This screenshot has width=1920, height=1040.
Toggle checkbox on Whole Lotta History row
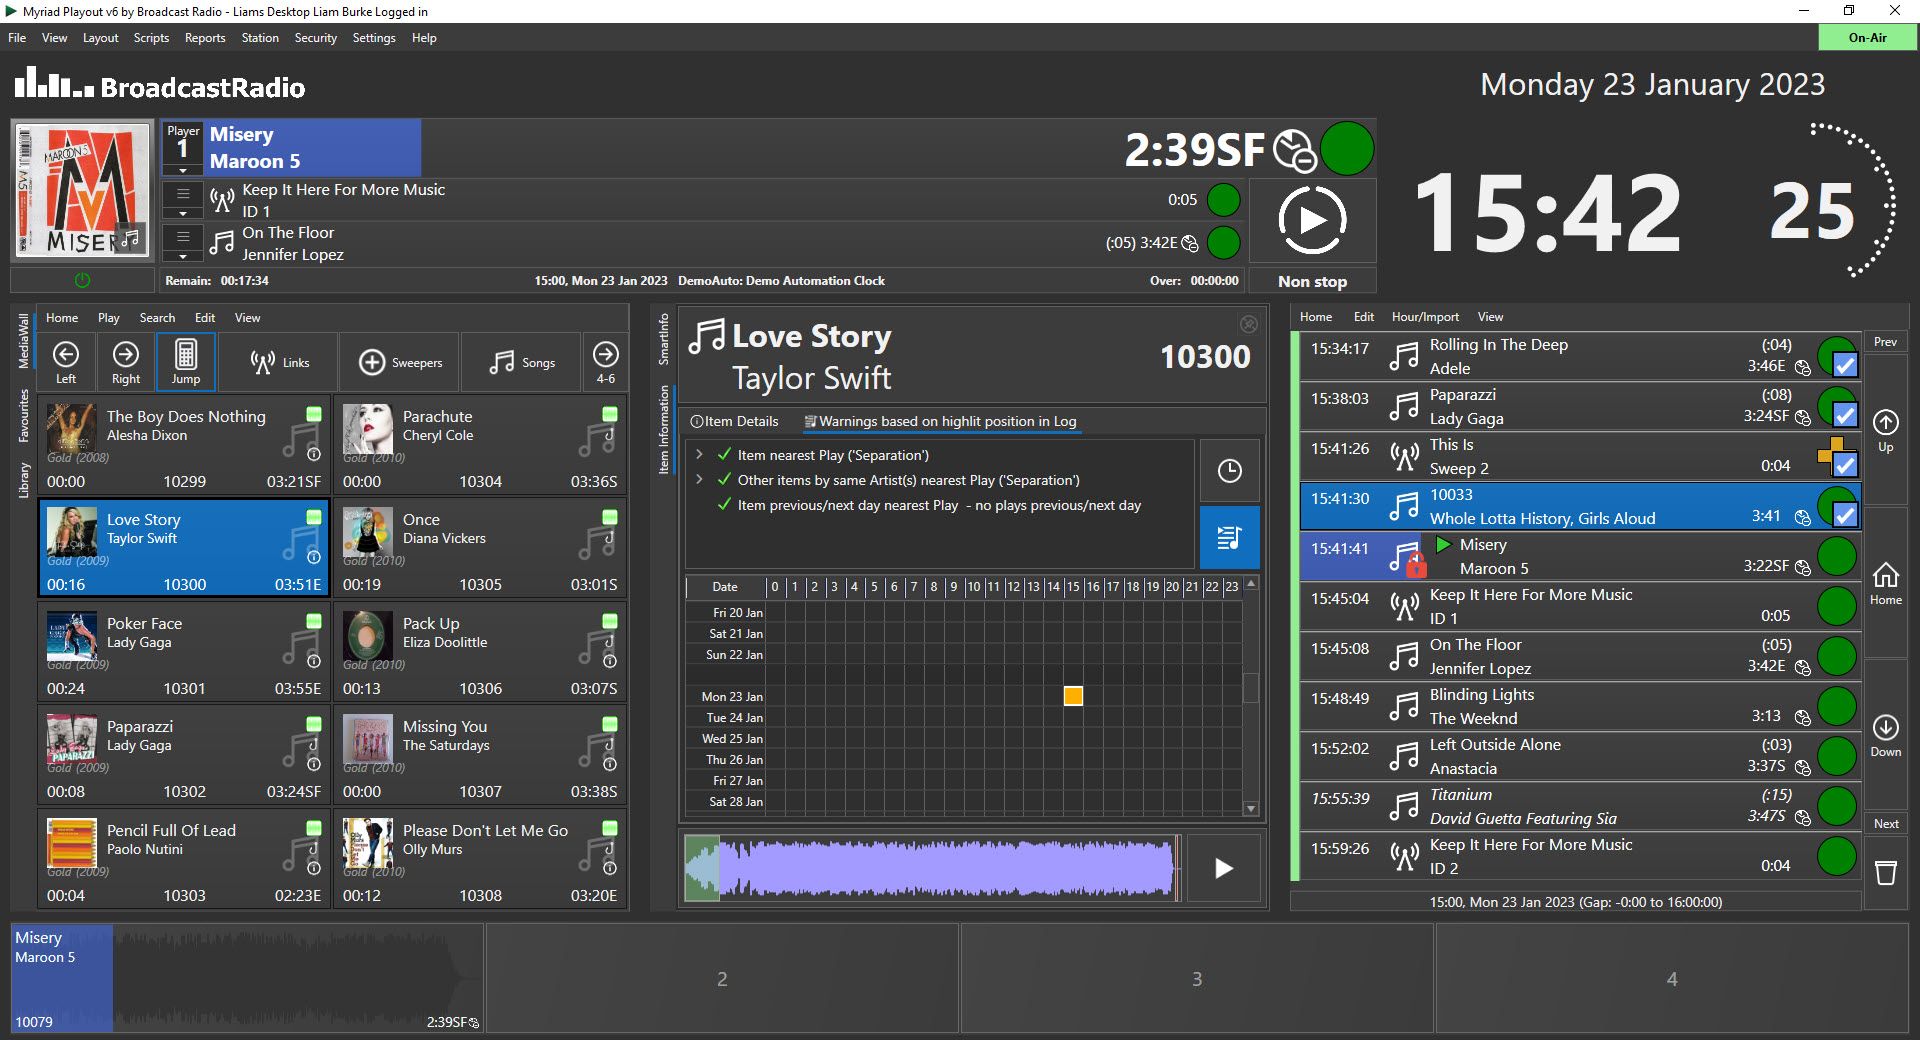(x=1845, y=515)
